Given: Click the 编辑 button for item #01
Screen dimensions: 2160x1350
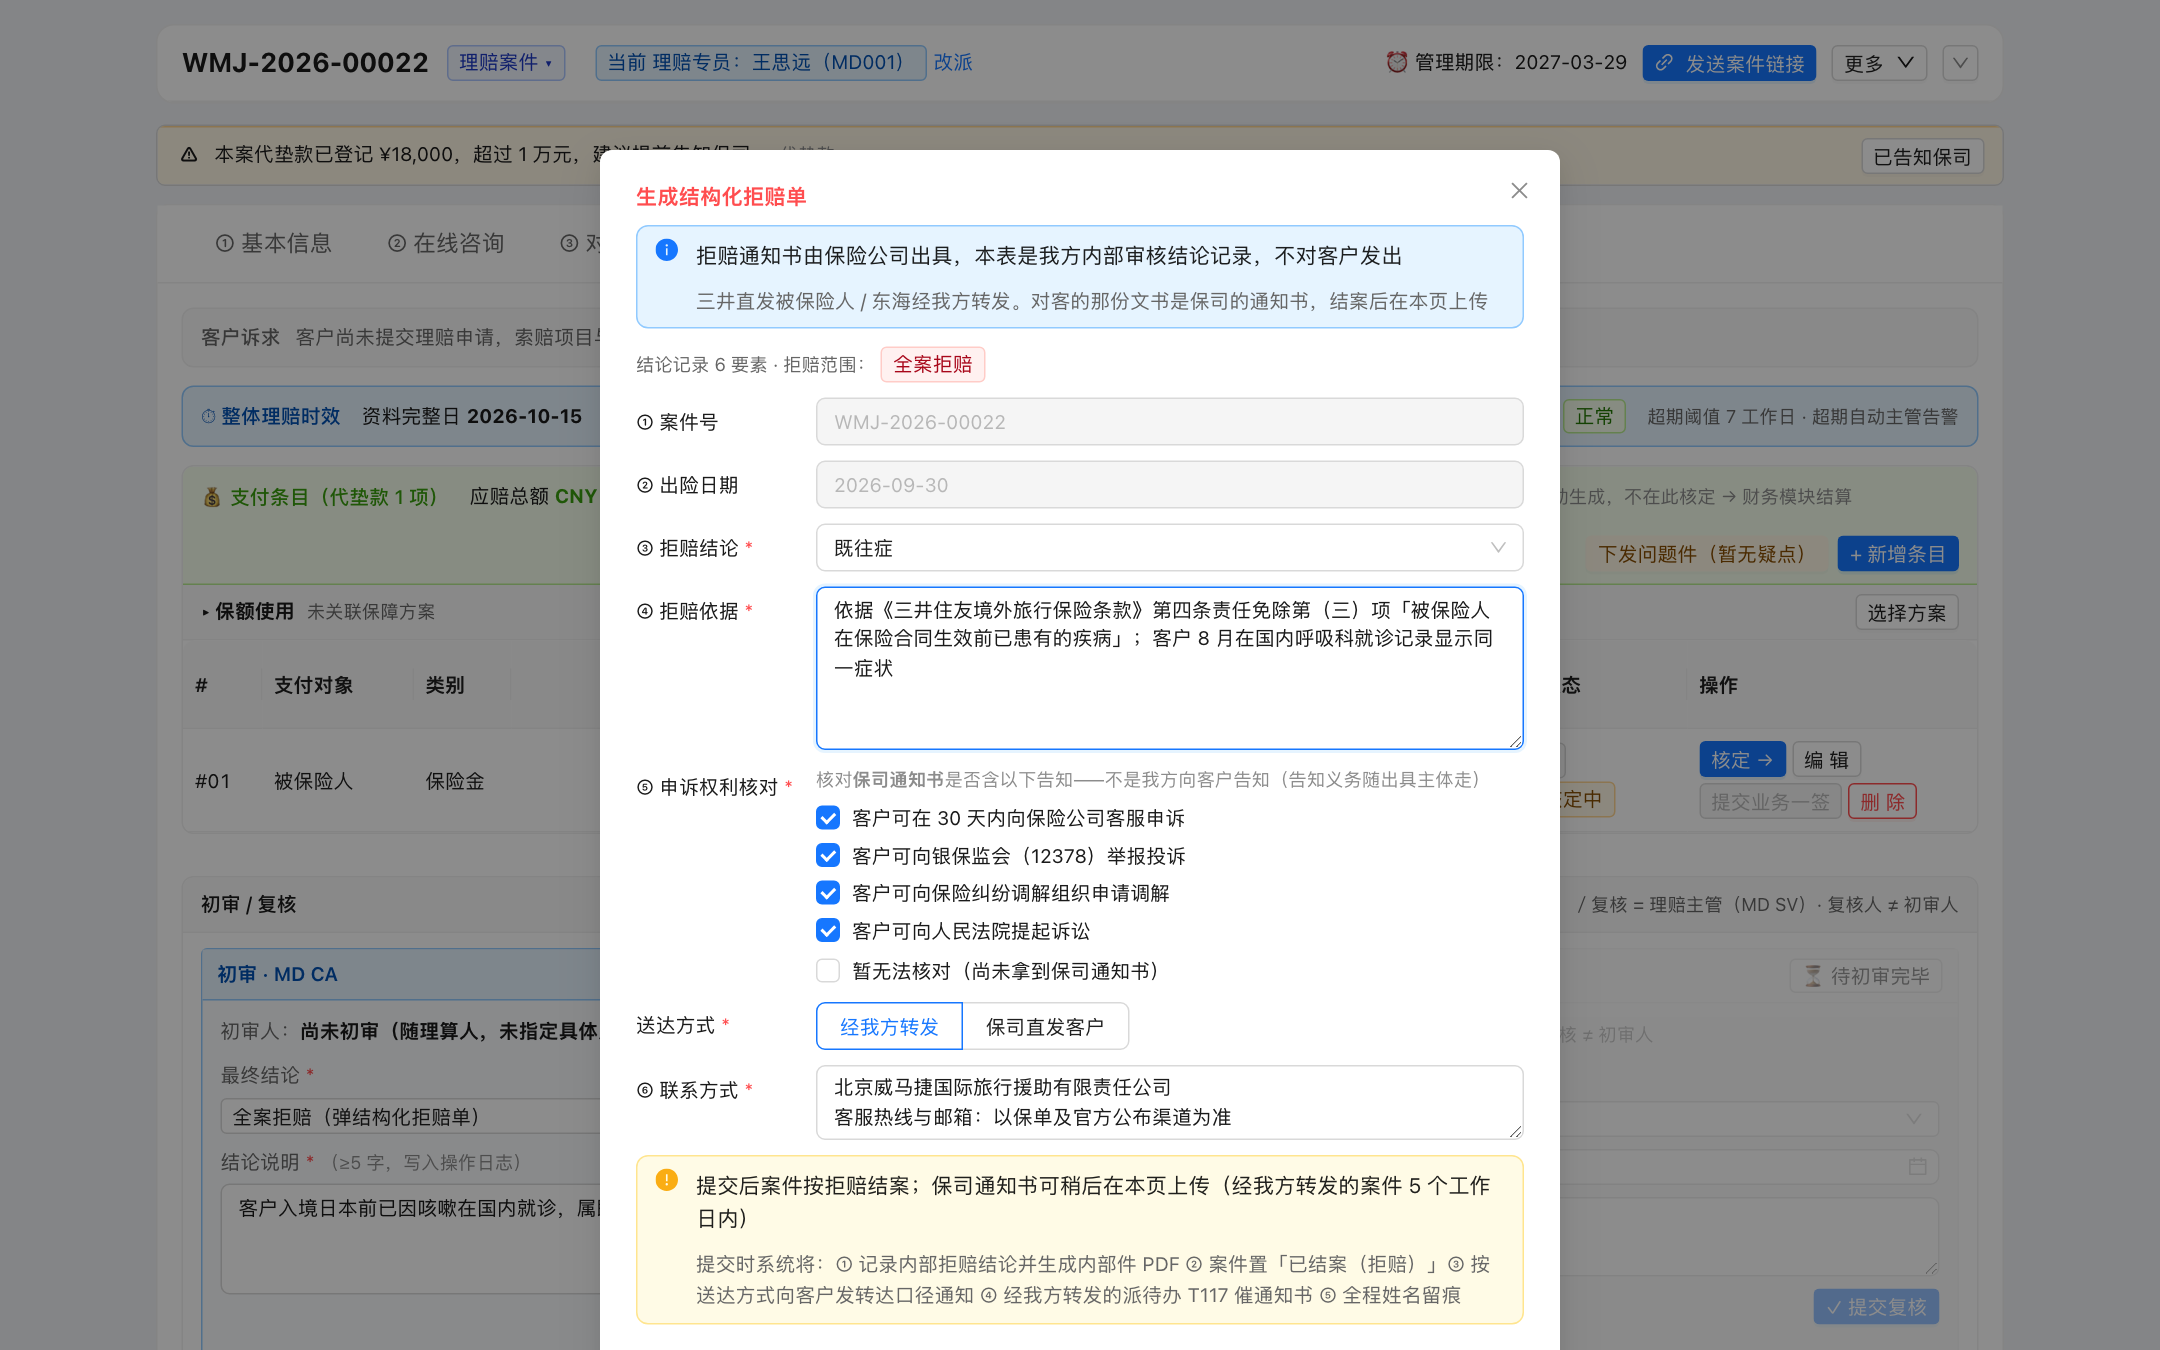Looking at the screenshot, I should pos(1826,760).
